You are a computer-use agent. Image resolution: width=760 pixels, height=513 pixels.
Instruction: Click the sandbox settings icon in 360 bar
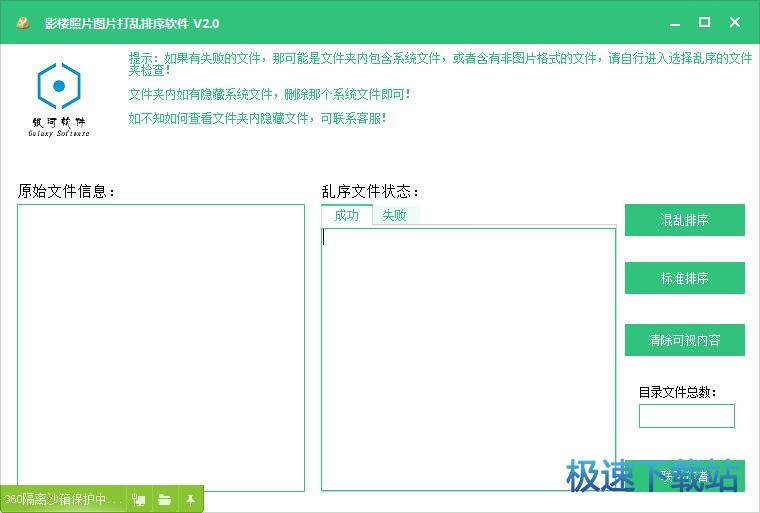coord(139,499)
